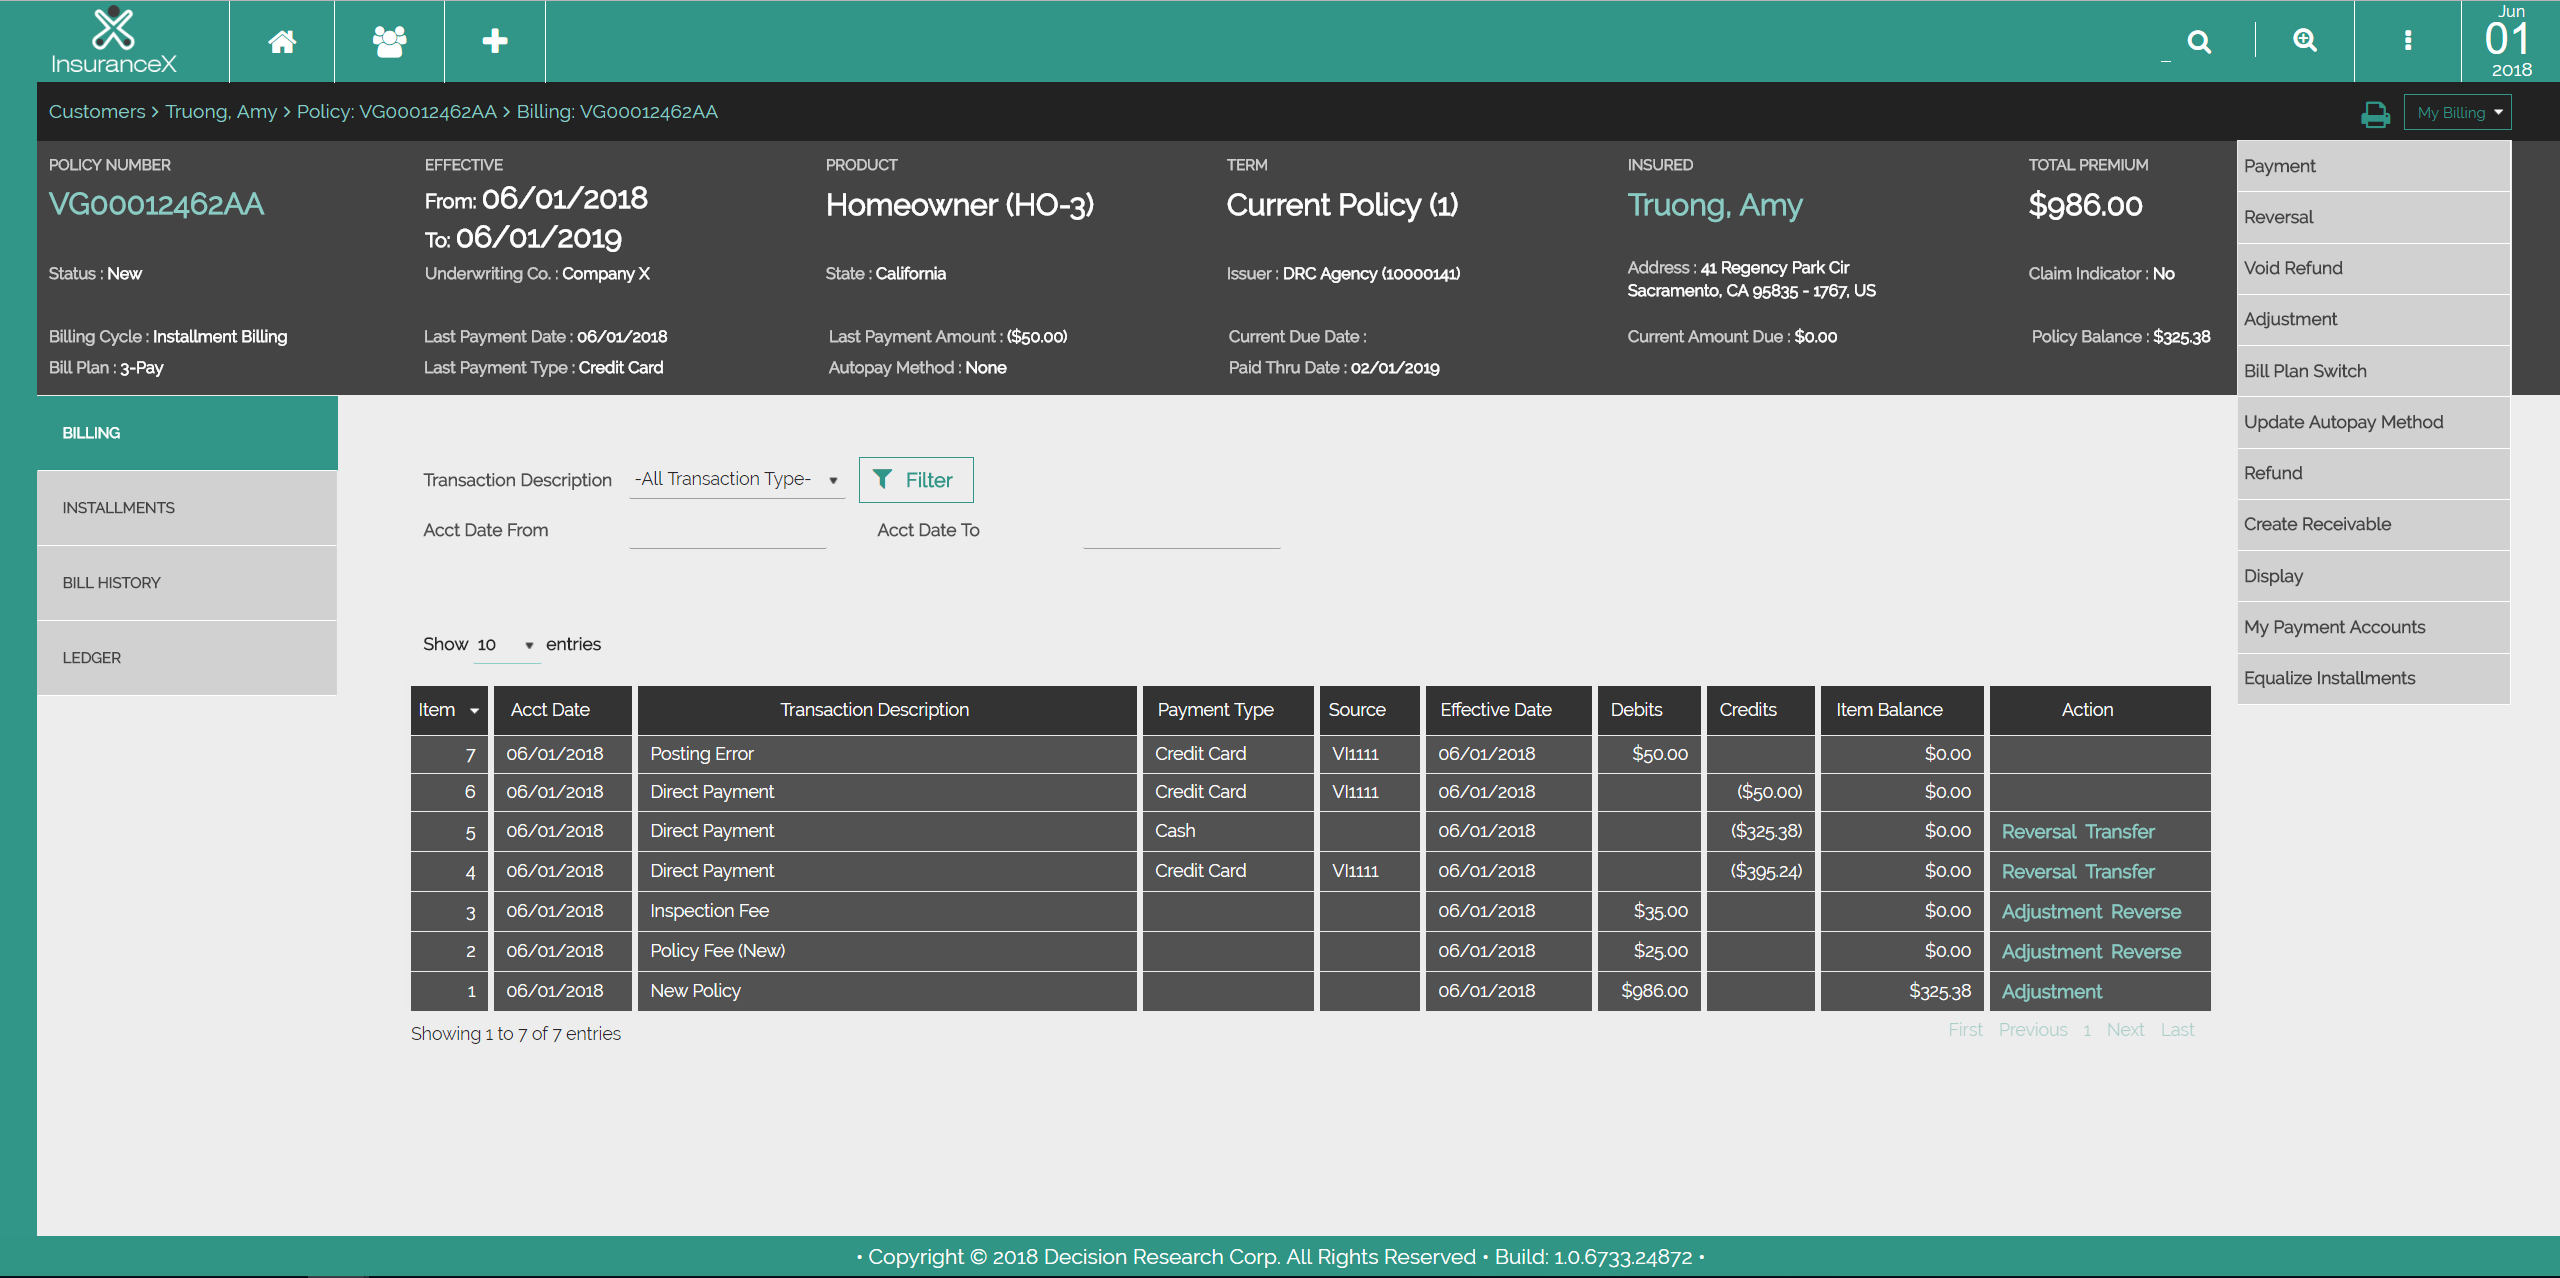Click Reversal link on the Cash payment row
Image resolution: width=2560 pixels, height=1278 pixels.
point(2040,831)
